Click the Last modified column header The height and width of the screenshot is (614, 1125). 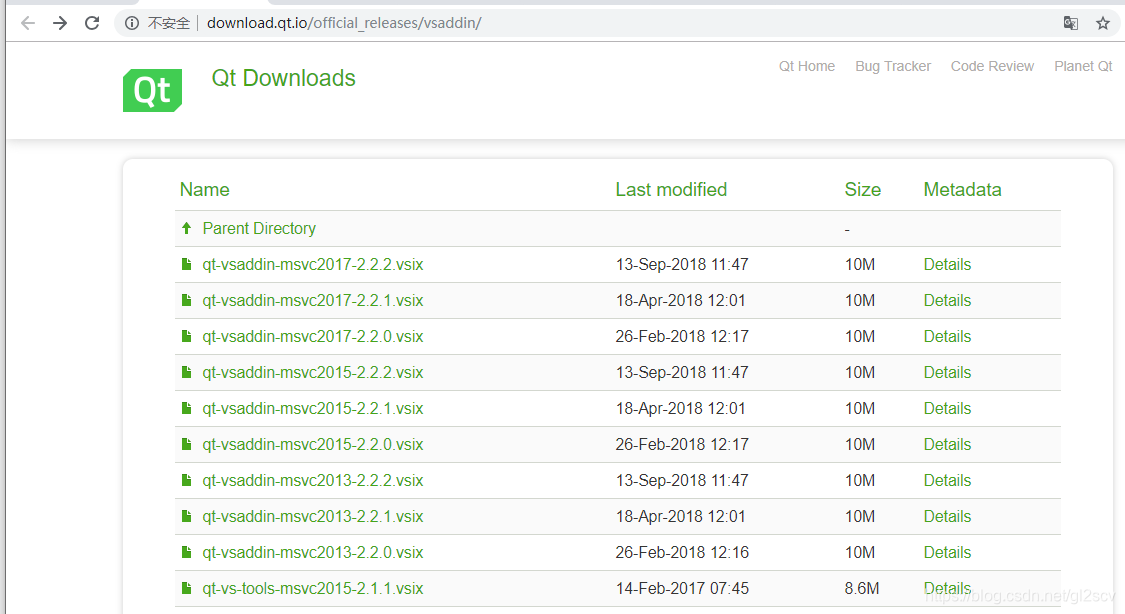[x=671, y=189]
